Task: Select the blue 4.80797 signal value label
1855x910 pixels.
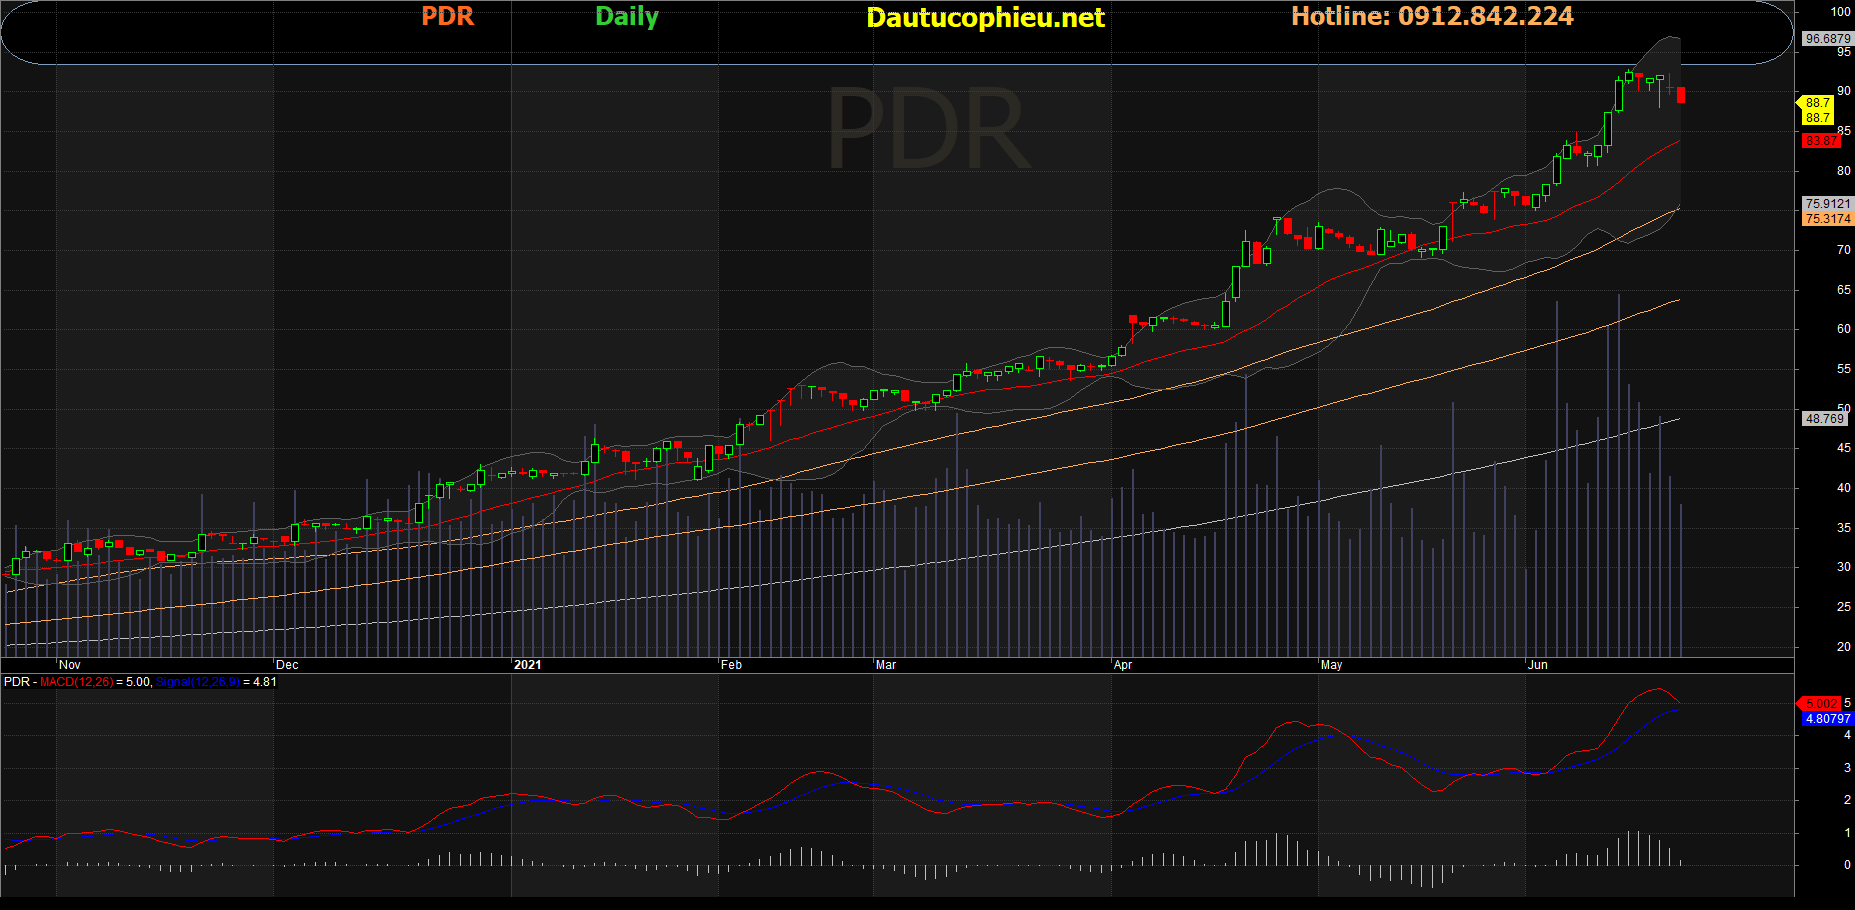Action: (x=1827, y=719)
